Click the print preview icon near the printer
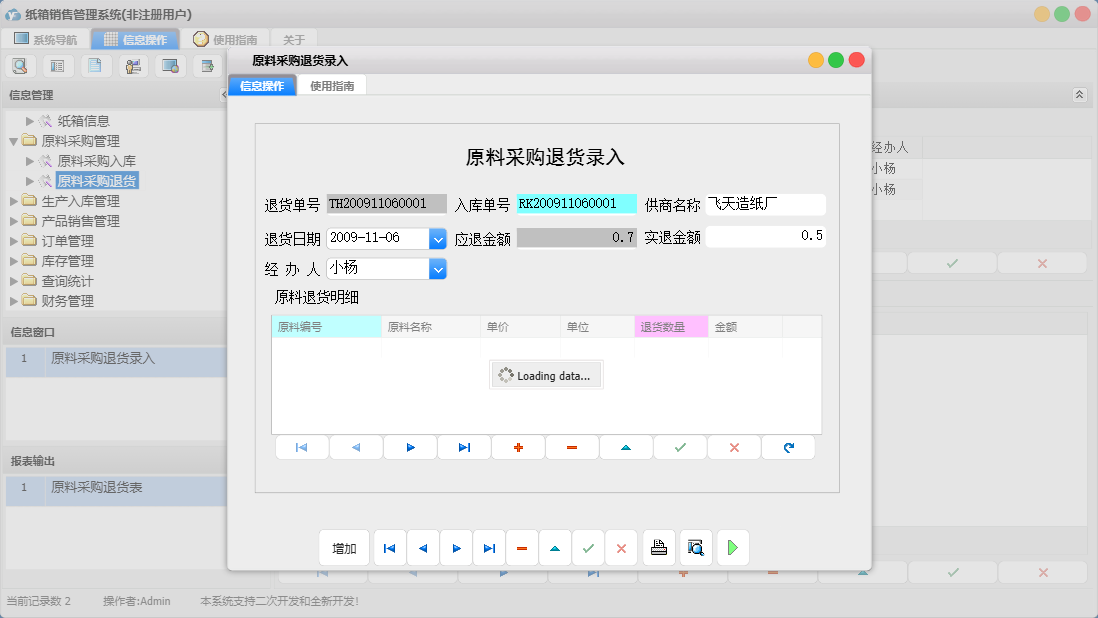The width and height of the screenshot is (1098, 618). pyautogui.click(x=695, y=547)
